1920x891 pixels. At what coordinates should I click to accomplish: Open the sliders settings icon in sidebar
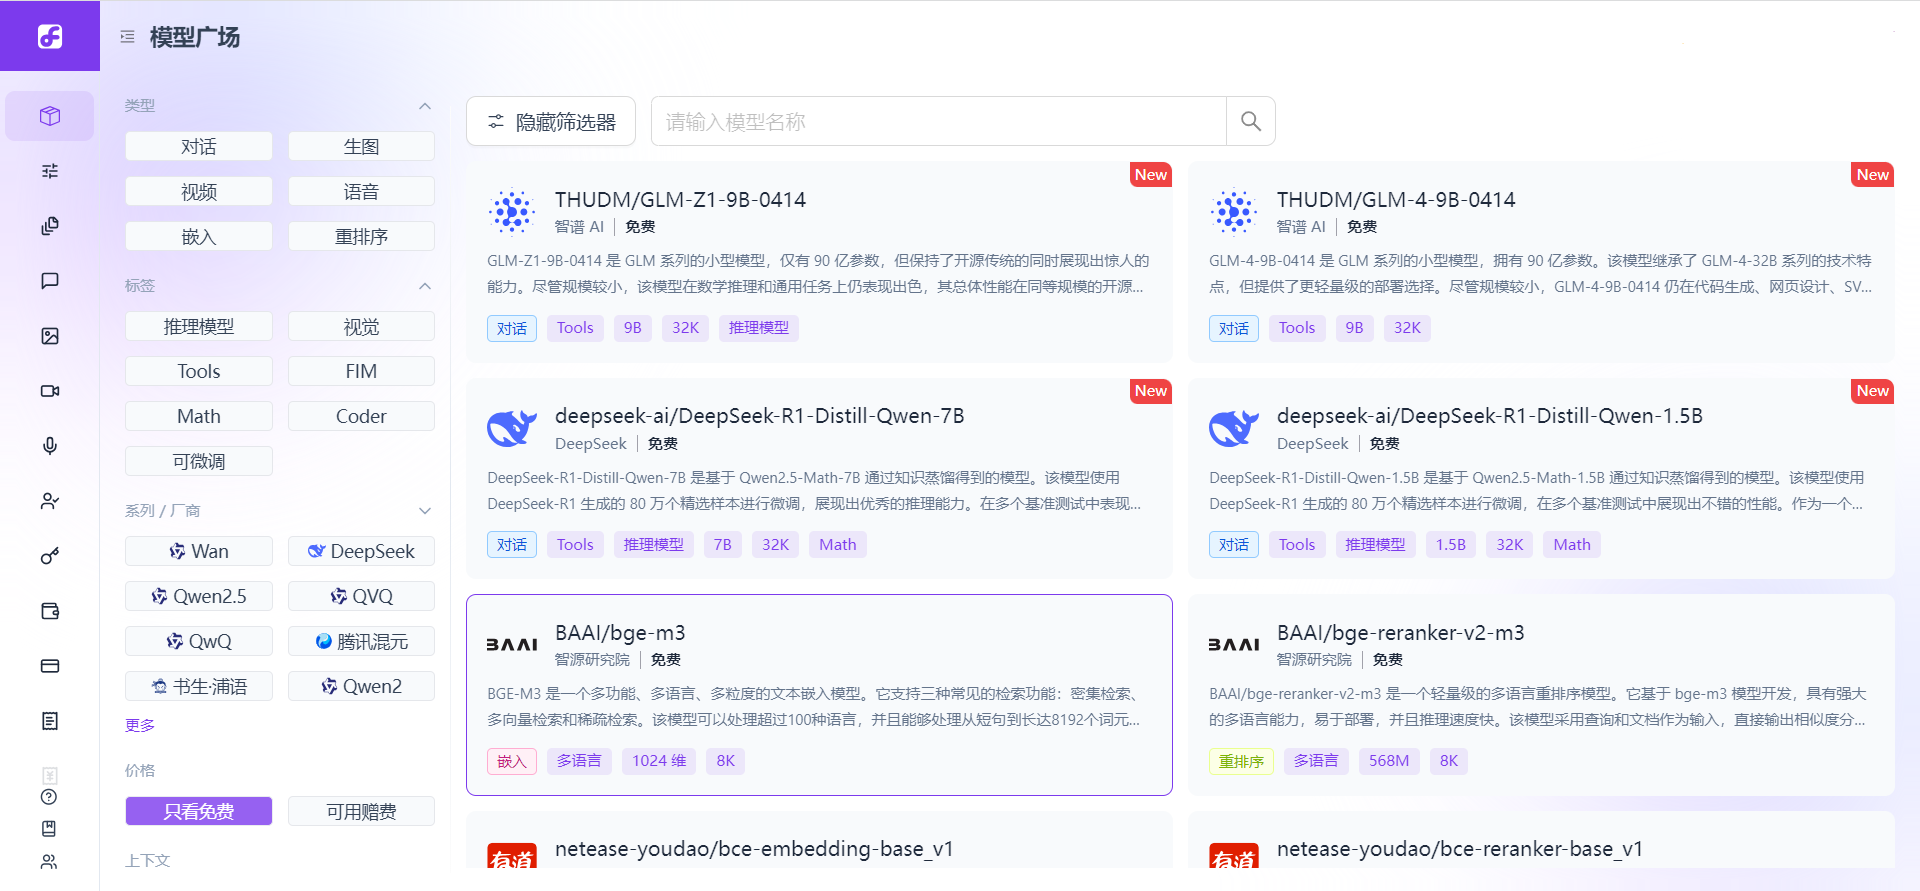[50, 171]
